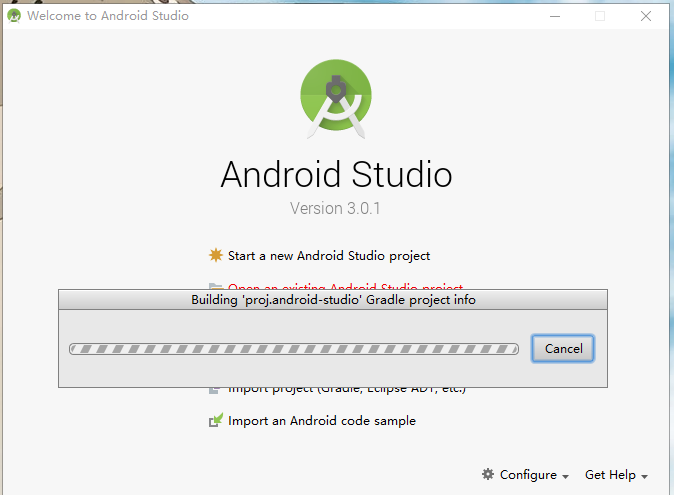Click the large Android Studio logo
Image resolution: width=674 pixels, height=495 pixels.
click(336, 98)
